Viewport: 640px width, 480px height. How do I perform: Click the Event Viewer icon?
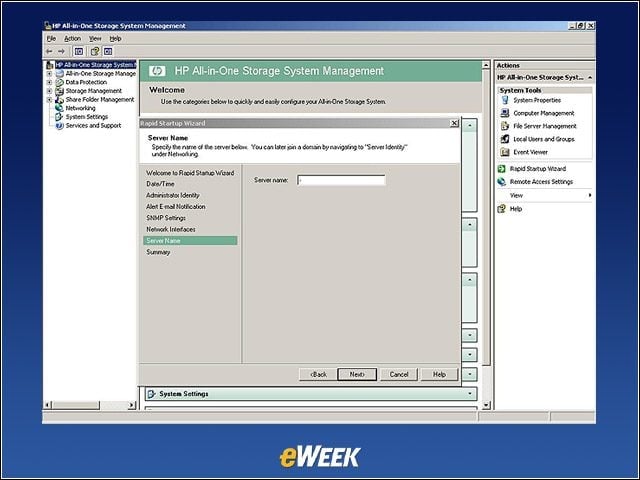(505, 152)
